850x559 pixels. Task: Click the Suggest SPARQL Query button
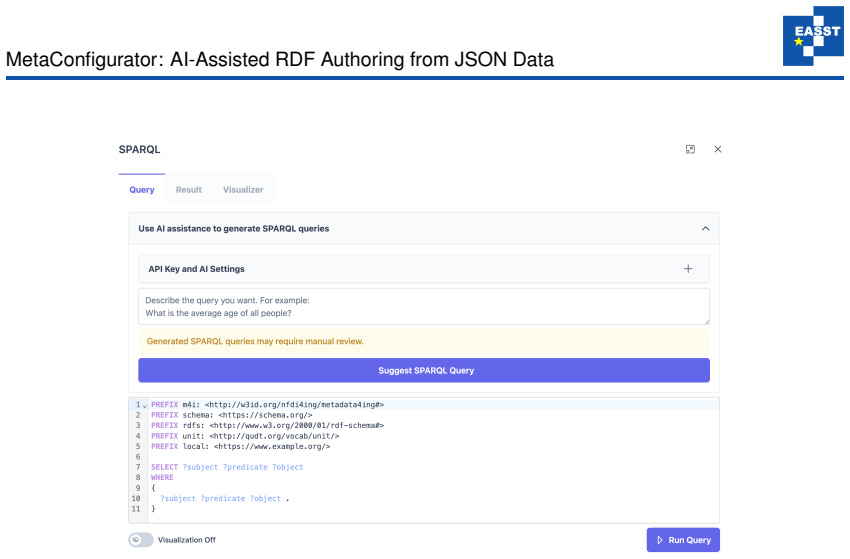pyautogui.click(x=424, y=370)
